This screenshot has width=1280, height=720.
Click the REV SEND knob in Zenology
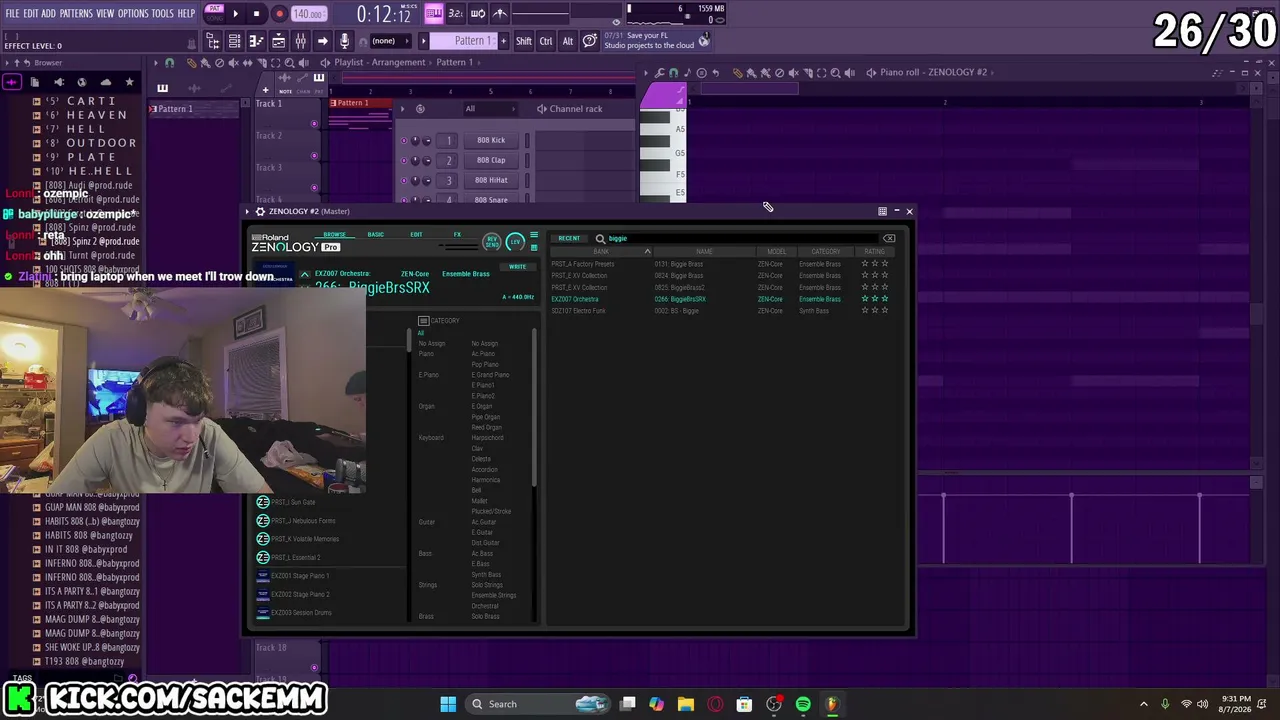click(492, 242)
